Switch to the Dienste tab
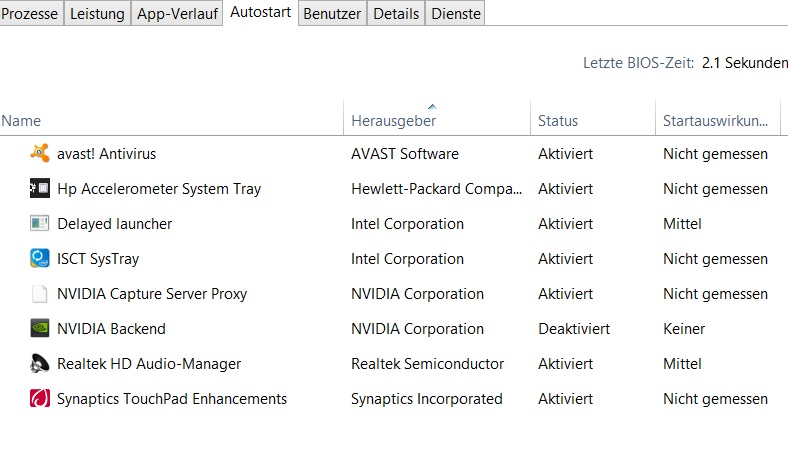This screenshot has width=788, height=454. pos(456,13)
